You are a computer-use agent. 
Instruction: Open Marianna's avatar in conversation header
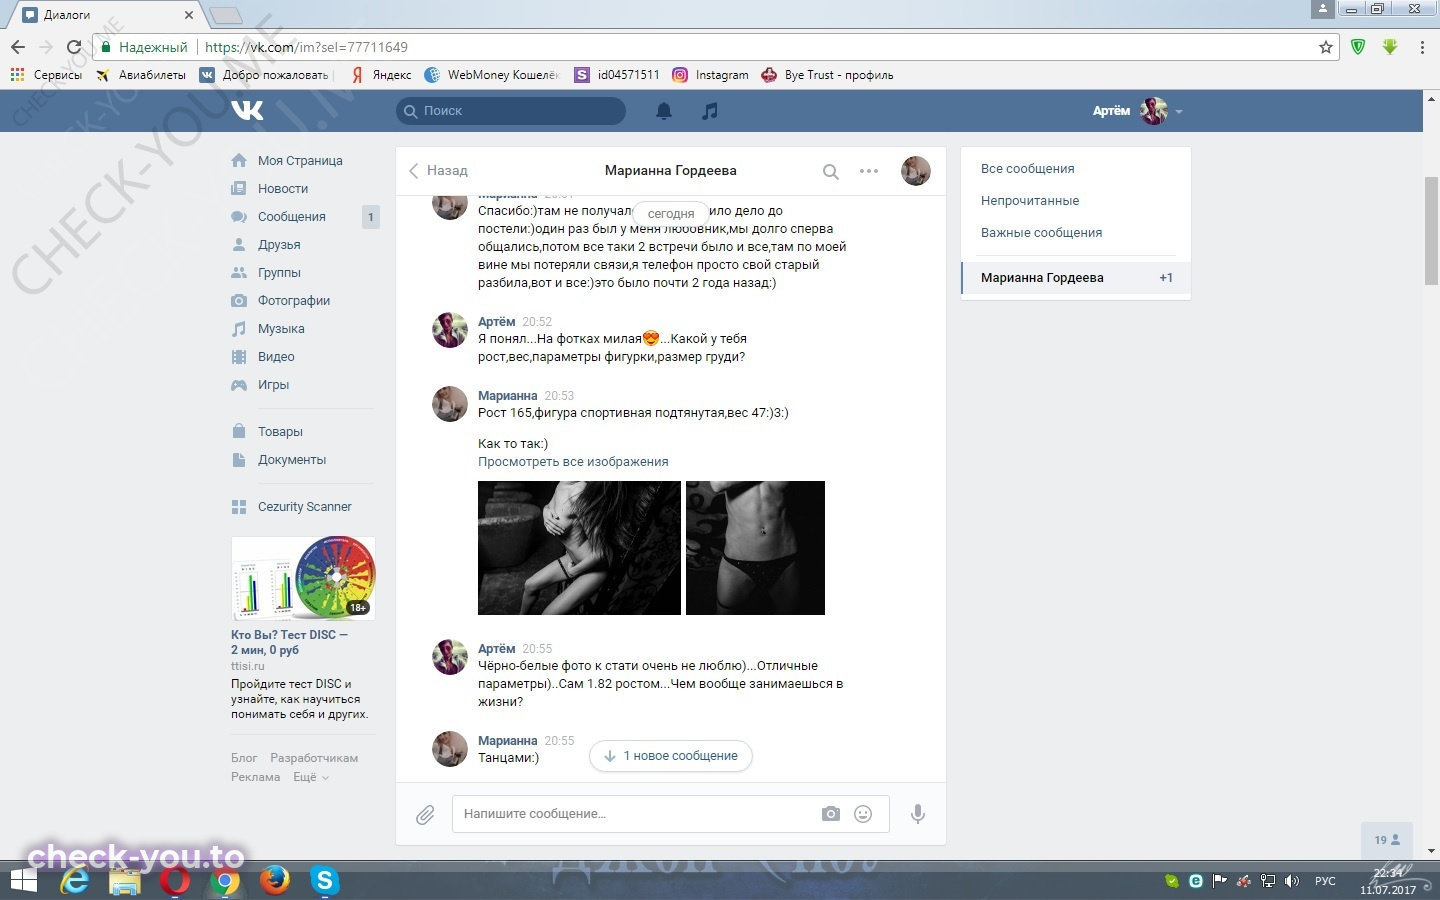click(x=916, y=171)
